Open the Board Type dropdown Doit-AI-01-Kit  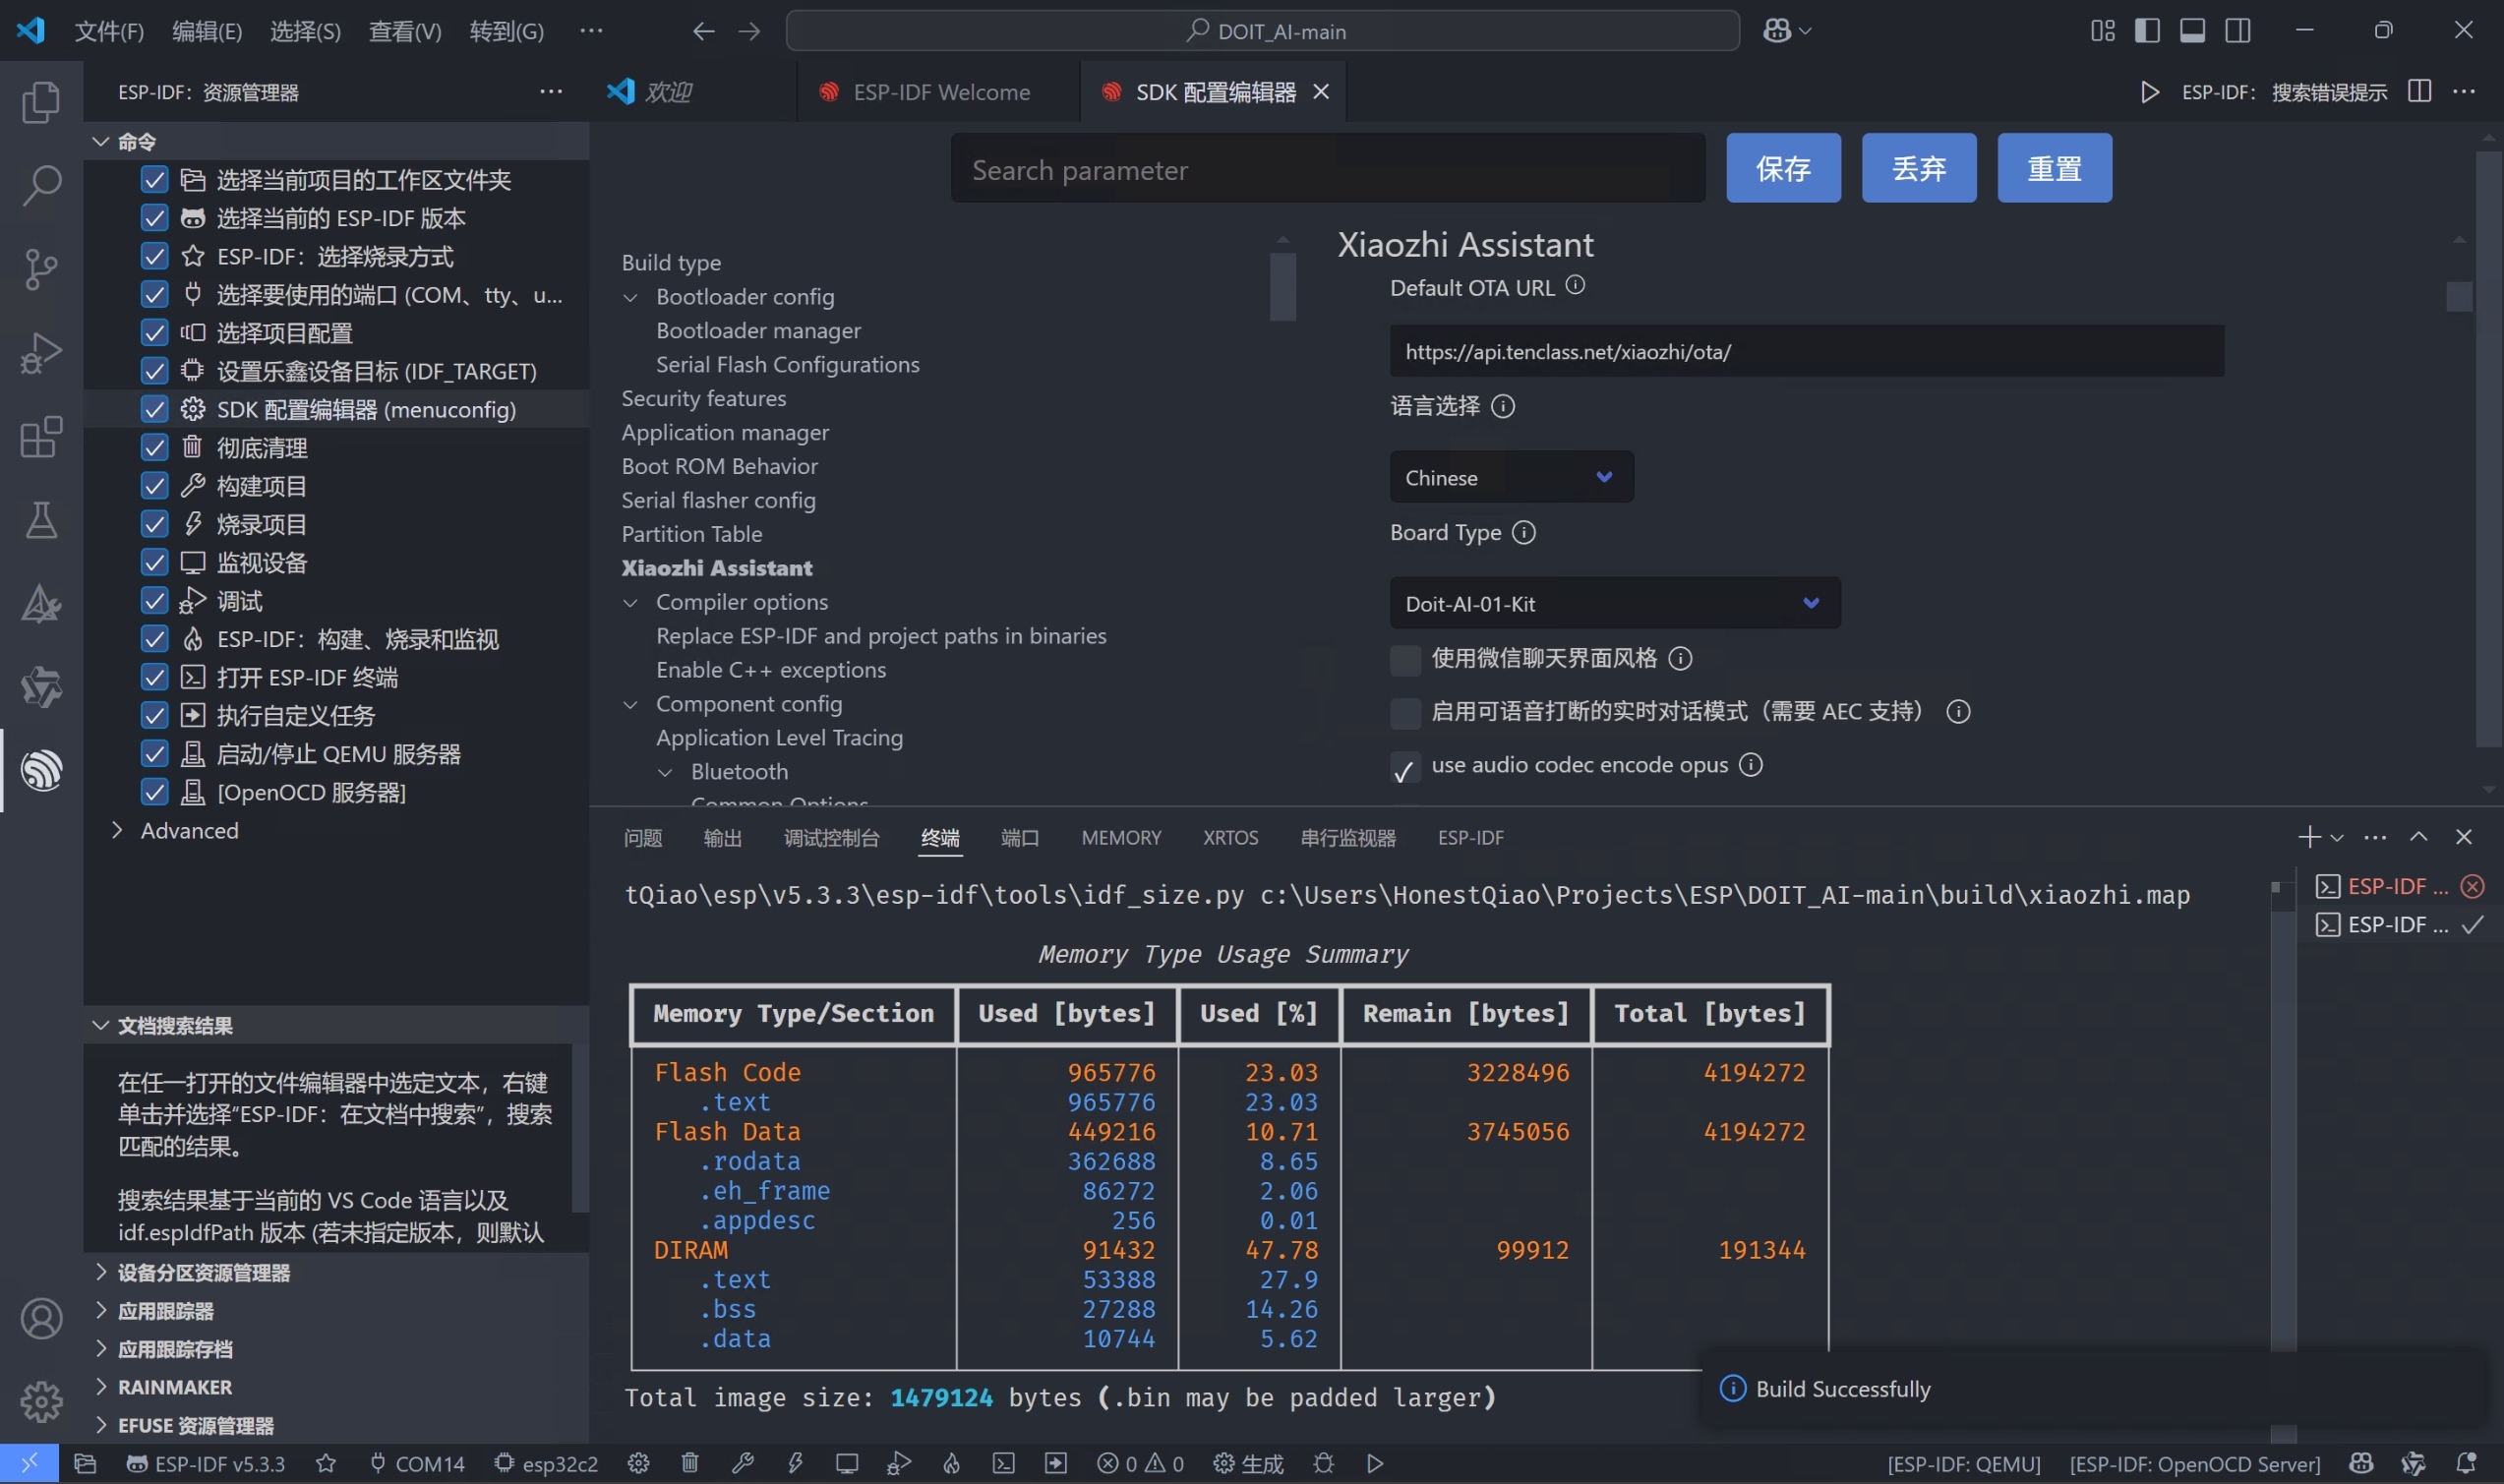click(1614, 603)
